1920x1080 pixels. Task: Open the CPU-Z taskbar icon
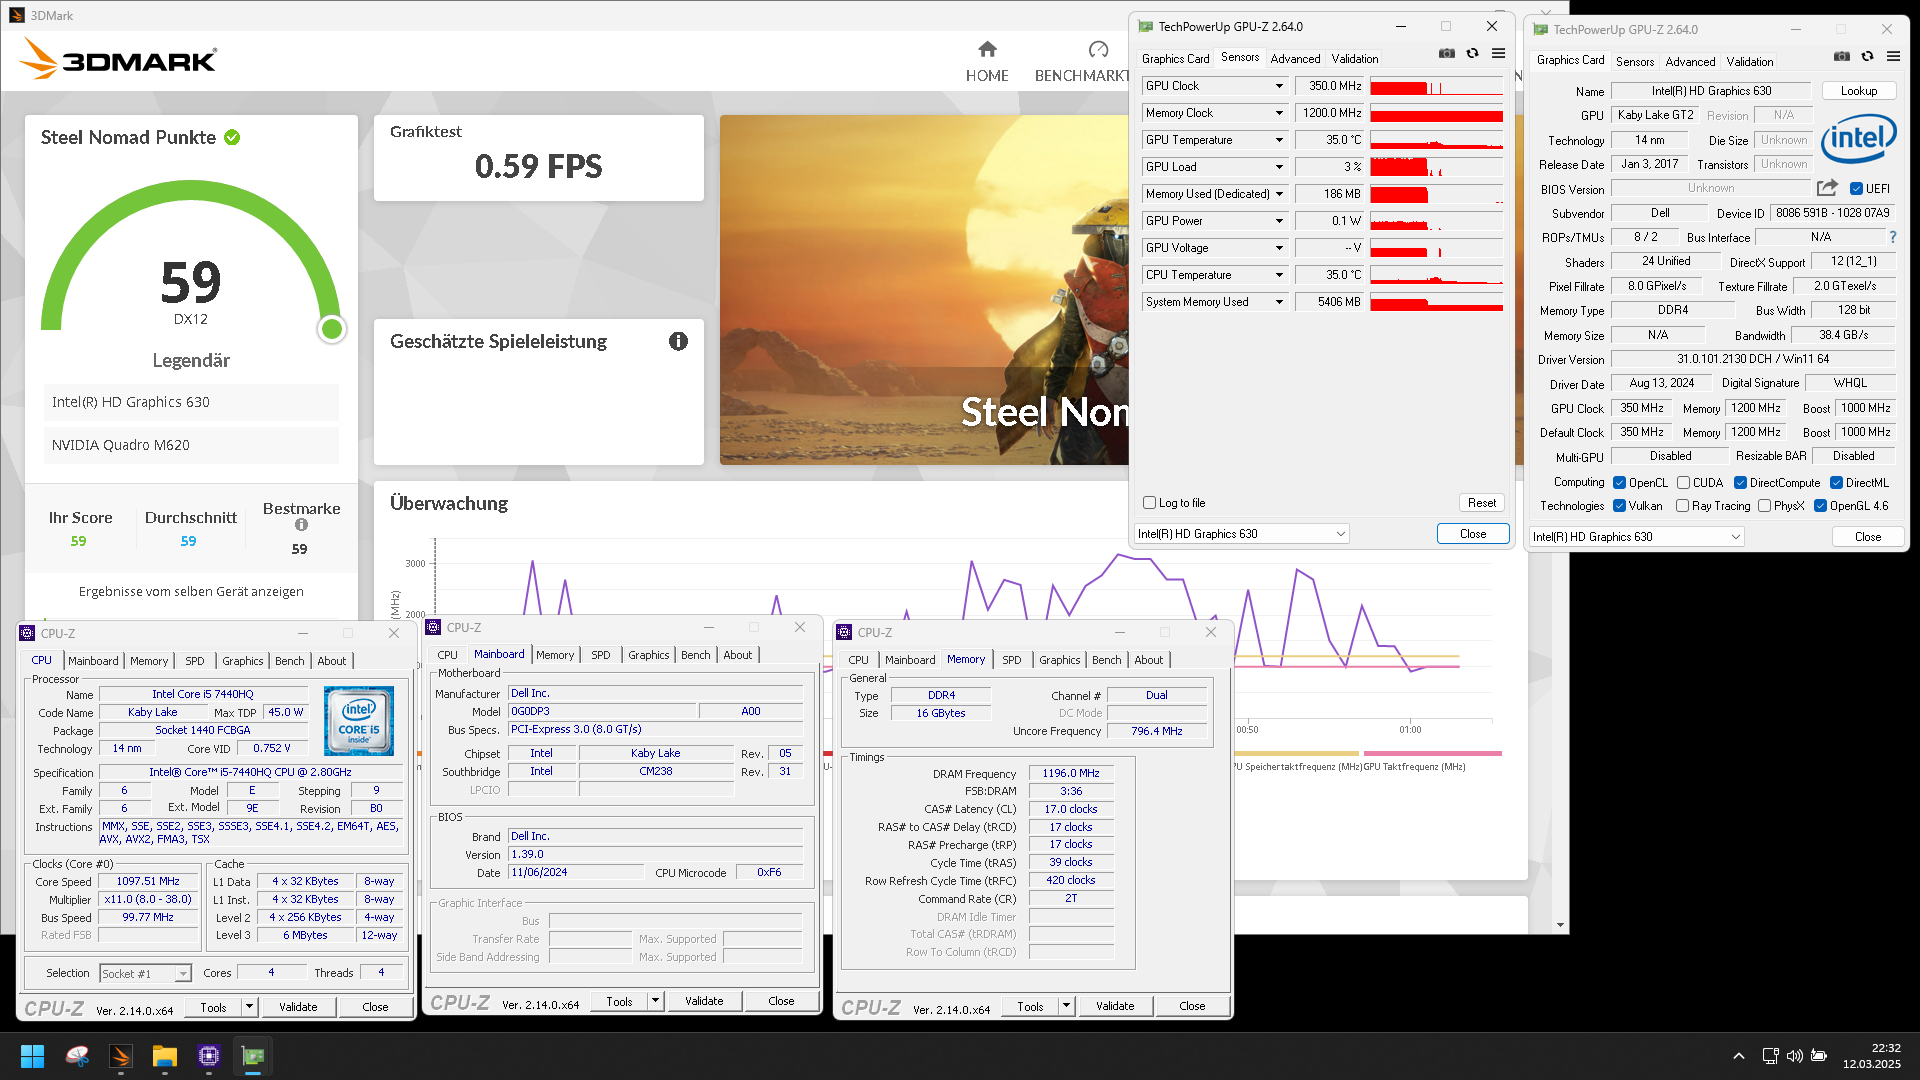(209, 1056)
